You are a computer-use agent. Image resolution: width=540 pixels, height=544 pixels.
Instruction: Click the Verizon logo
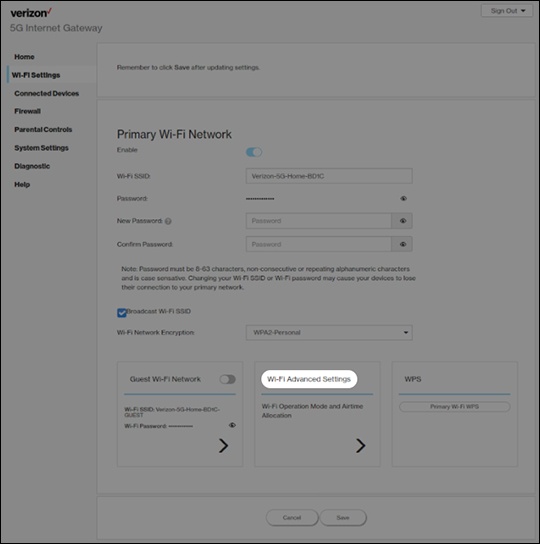(x=31, y=13)
